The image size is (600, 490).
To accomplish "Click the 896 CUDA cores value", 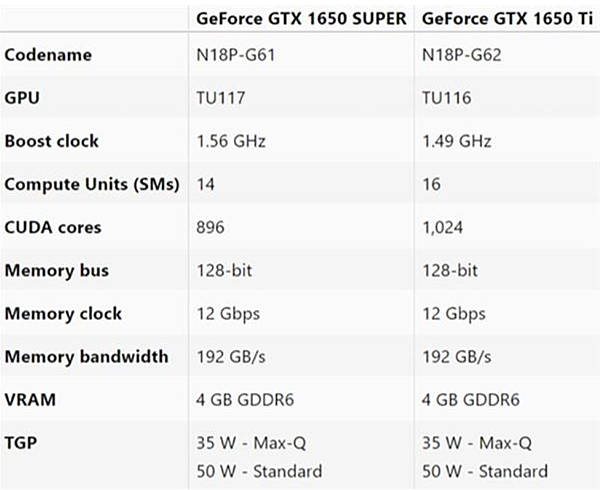I will (210, 227).
